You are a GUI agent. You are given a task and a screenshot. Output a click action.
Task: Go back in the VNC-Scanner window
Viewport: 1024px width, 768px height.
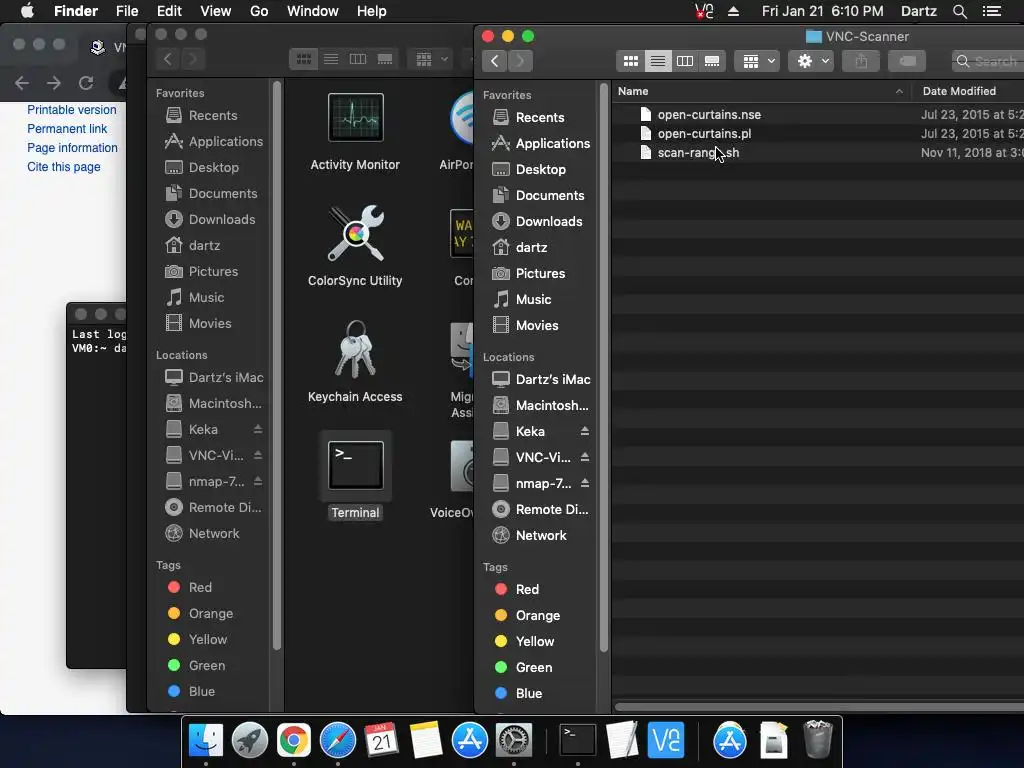click(x=495, y=61)
